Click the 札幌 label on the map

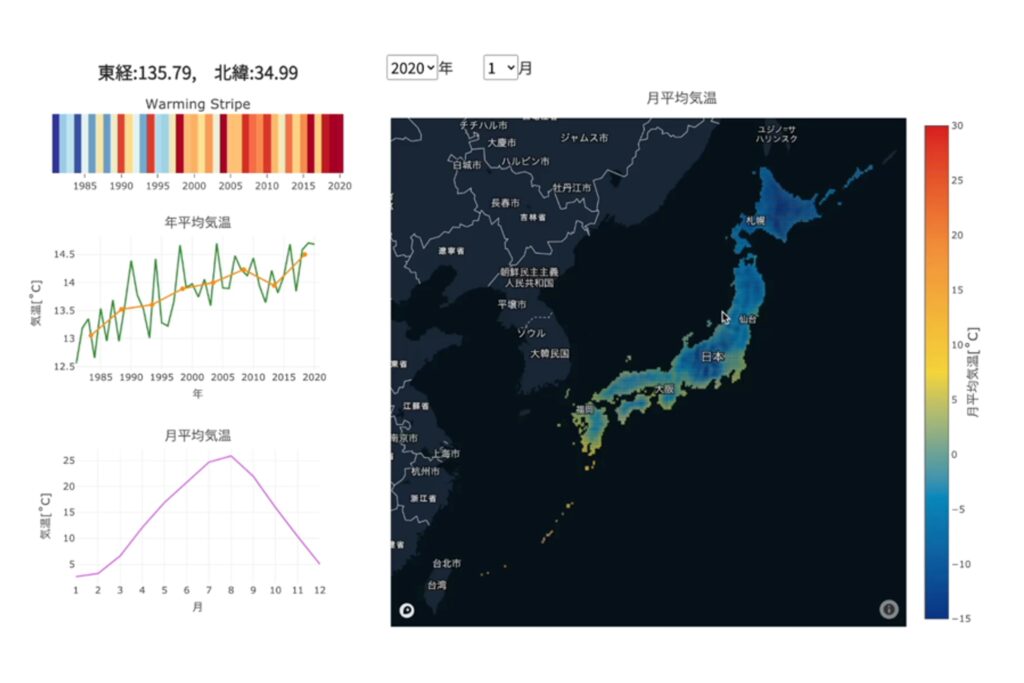(755, 221)
